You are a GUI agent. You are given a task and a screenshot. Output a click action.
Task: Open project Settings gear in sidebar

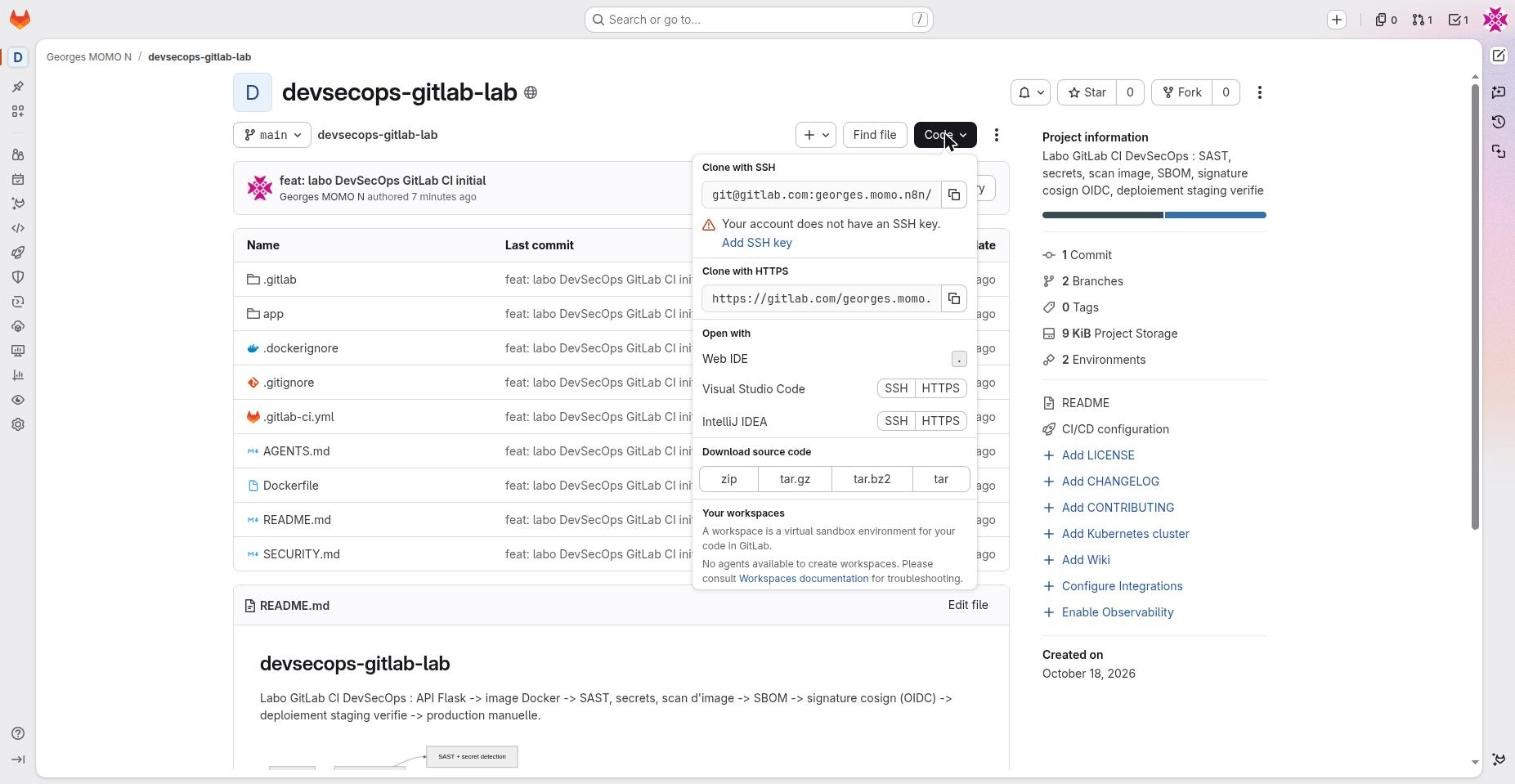pos(17,424)
